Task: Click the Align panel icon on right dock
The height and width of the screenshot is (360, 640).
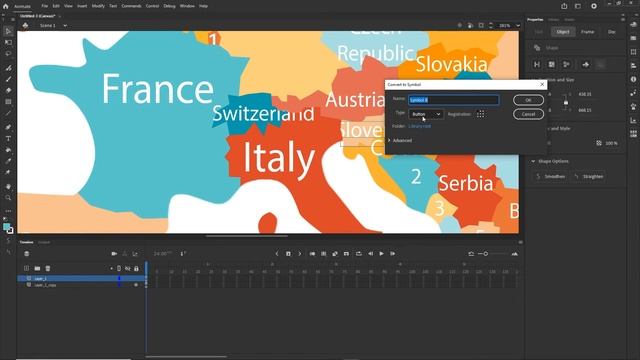Action: 633,65
